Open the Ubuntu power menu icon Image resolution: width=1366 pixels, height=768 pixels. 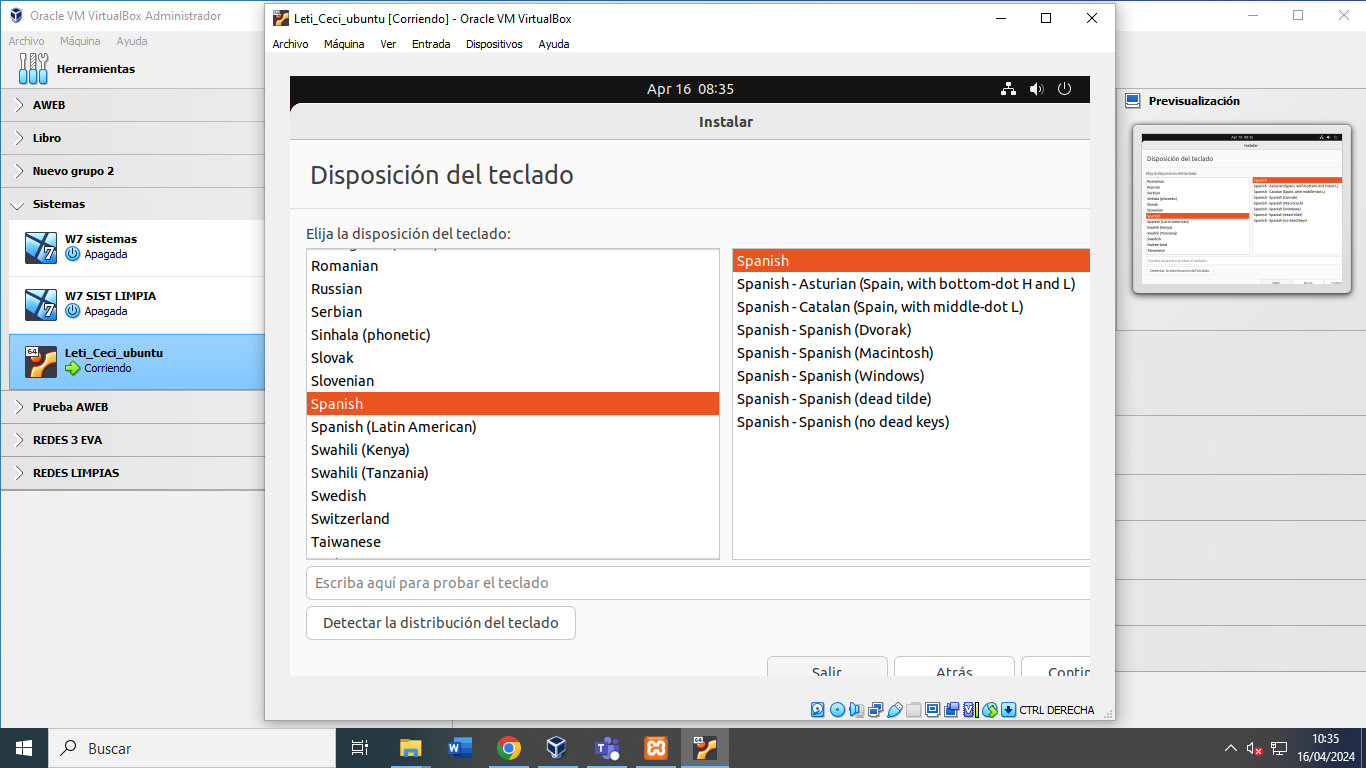tap(1064, 89)
